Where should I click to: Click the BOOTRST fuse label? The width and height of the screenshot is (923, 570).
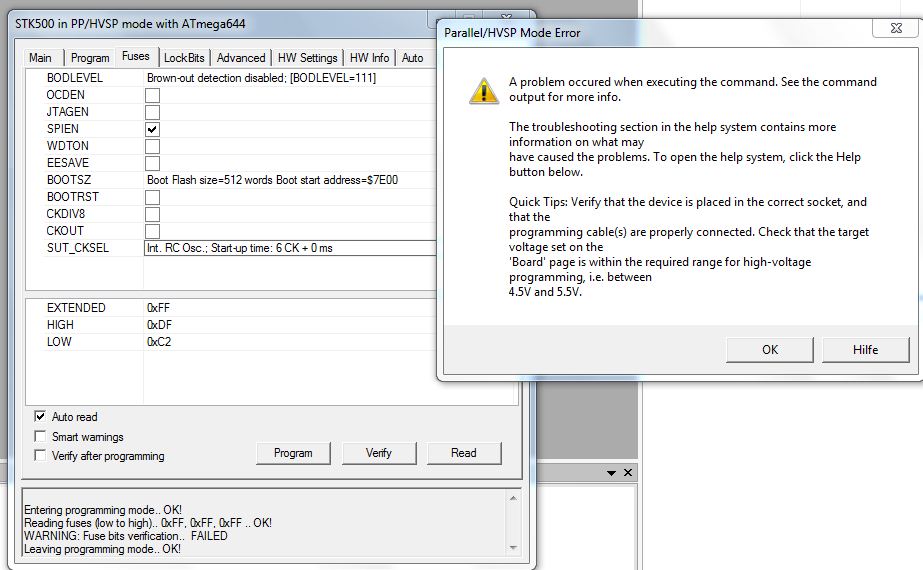pos(72,197)
